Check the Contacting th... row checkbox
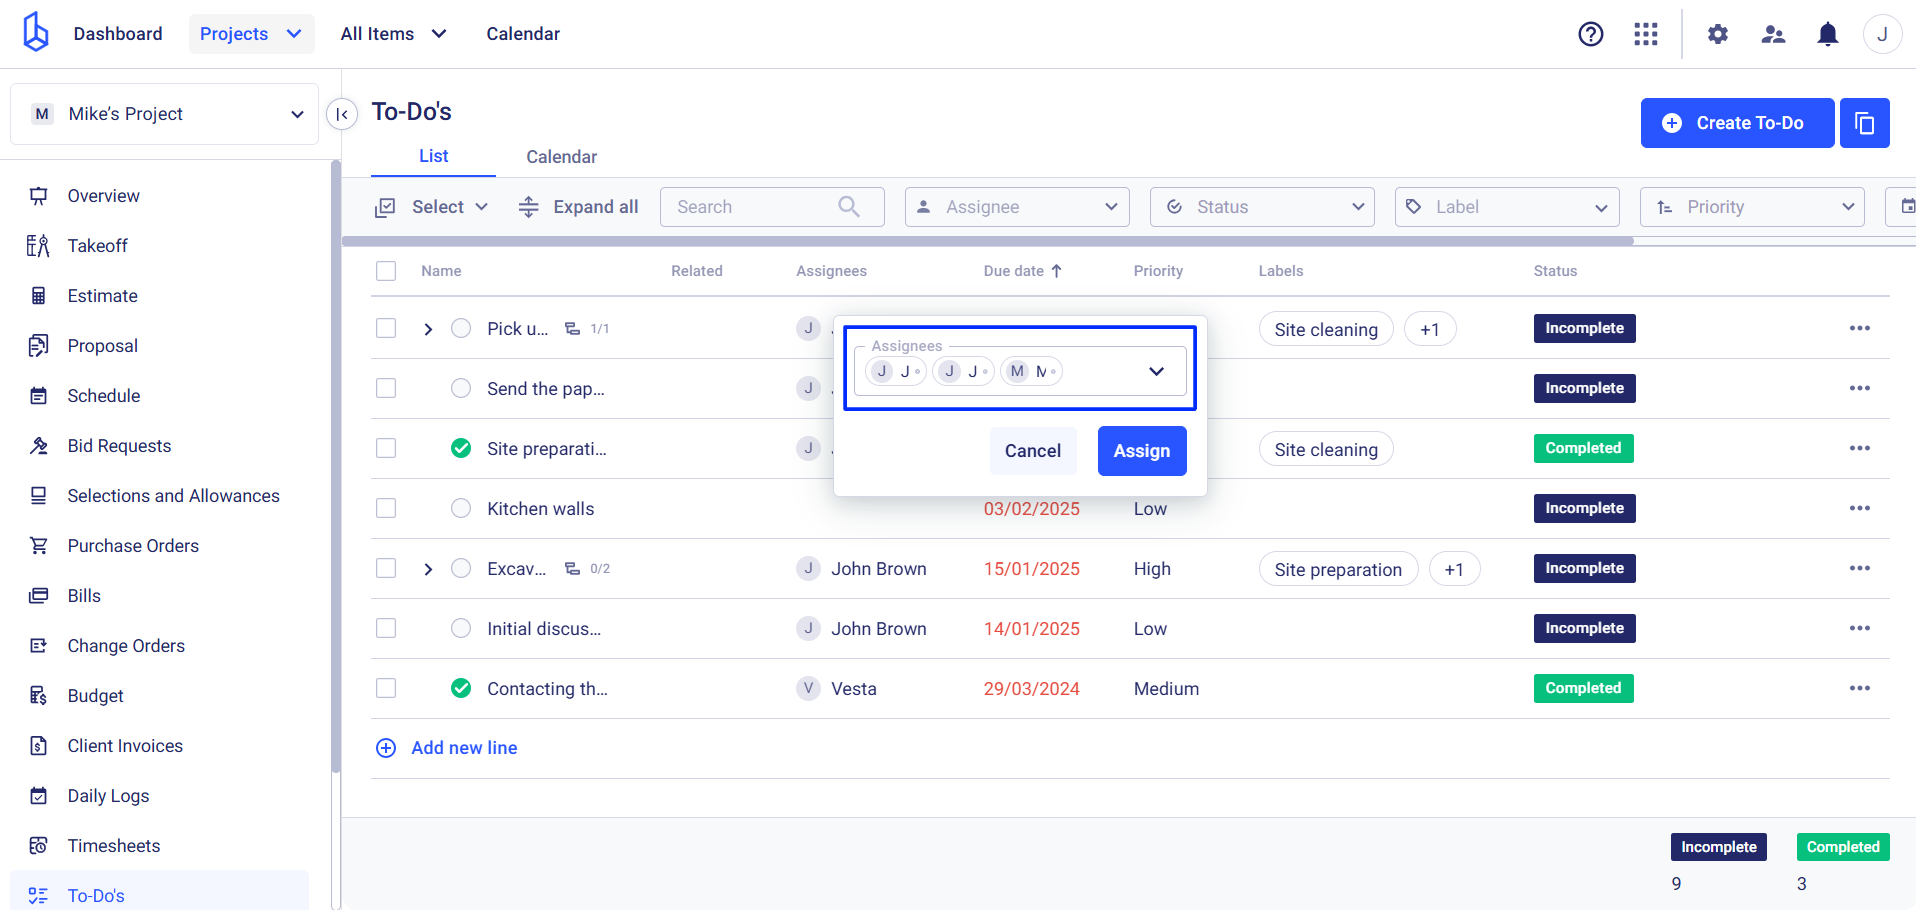1916x910 pixels. click(x=386, y=688)
